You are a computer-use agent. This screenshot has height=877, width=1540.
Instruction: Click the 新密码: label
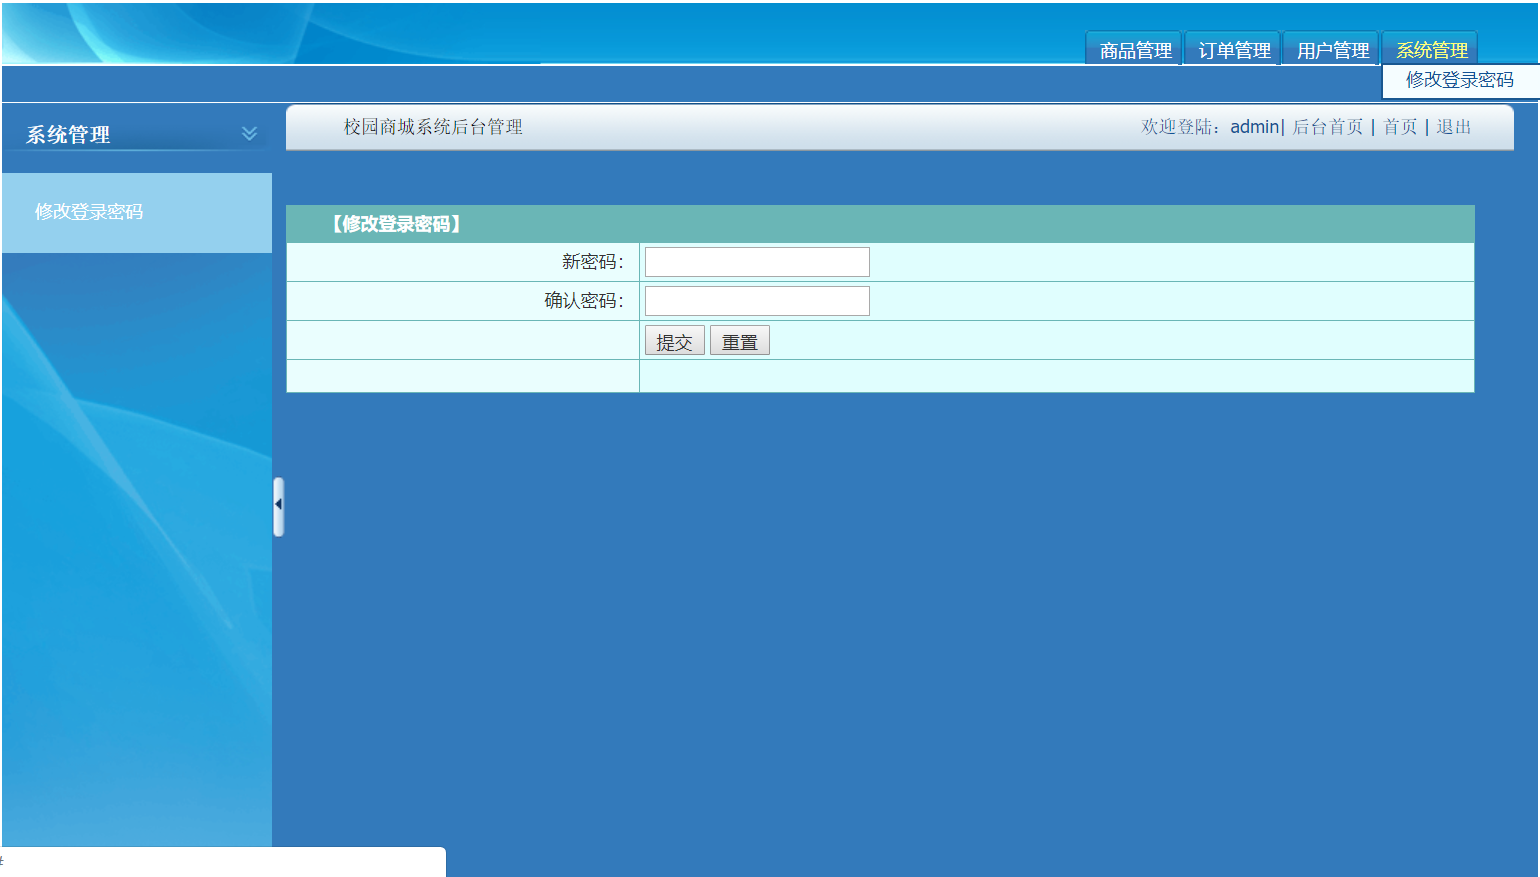click(592, 262)
